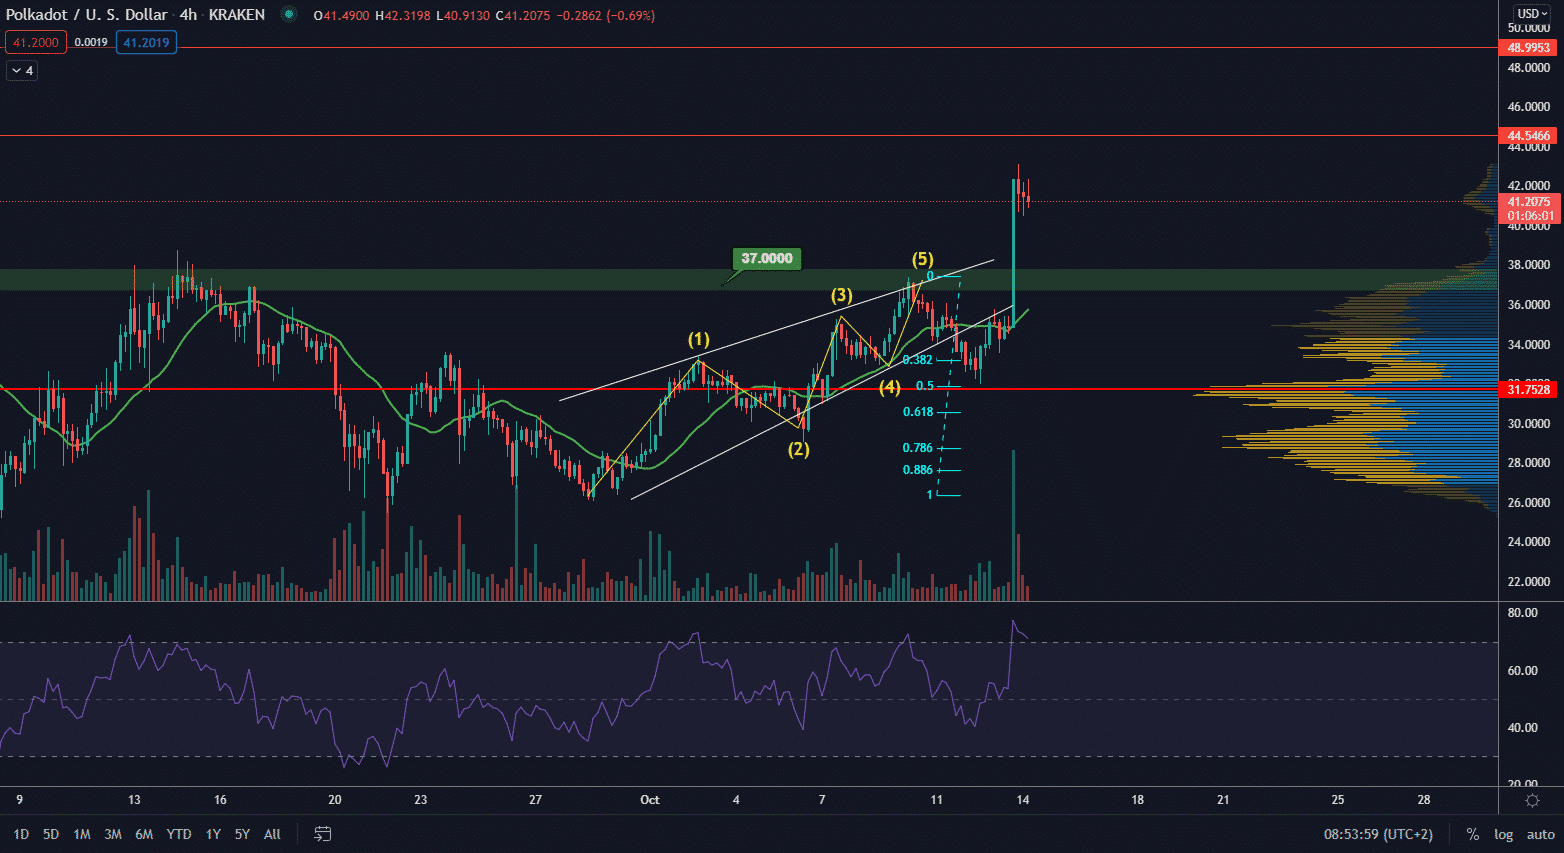
Task: Click the red 48.9953 price axis label
Action: [x=1529, y=48]
